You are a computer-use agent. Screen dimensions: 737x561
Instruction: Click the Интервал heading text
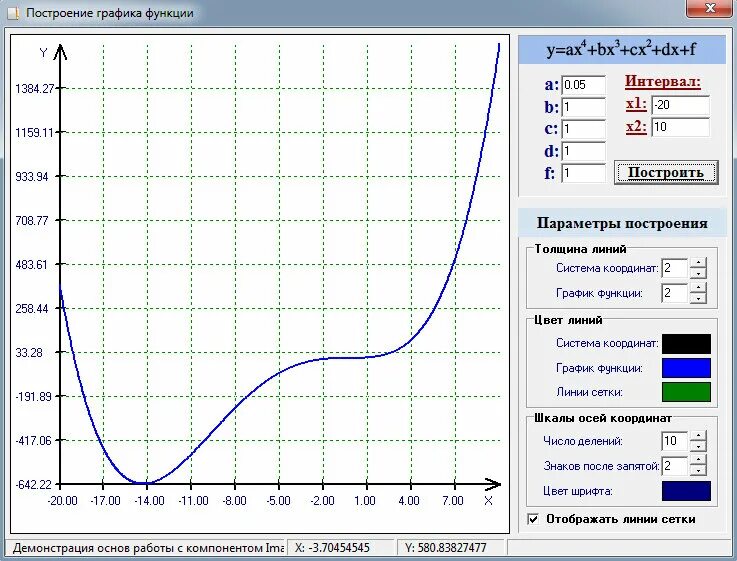click(663, 82)
